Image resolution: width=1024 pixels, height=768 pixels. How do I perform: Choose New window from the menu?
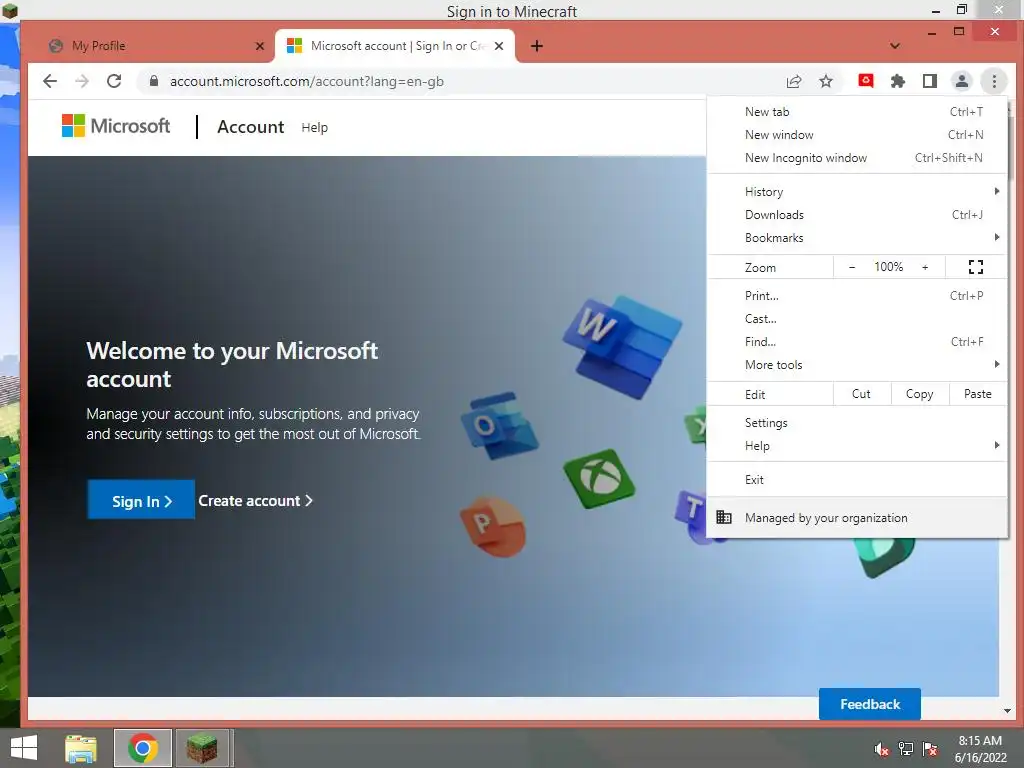(x=857, y=135)
